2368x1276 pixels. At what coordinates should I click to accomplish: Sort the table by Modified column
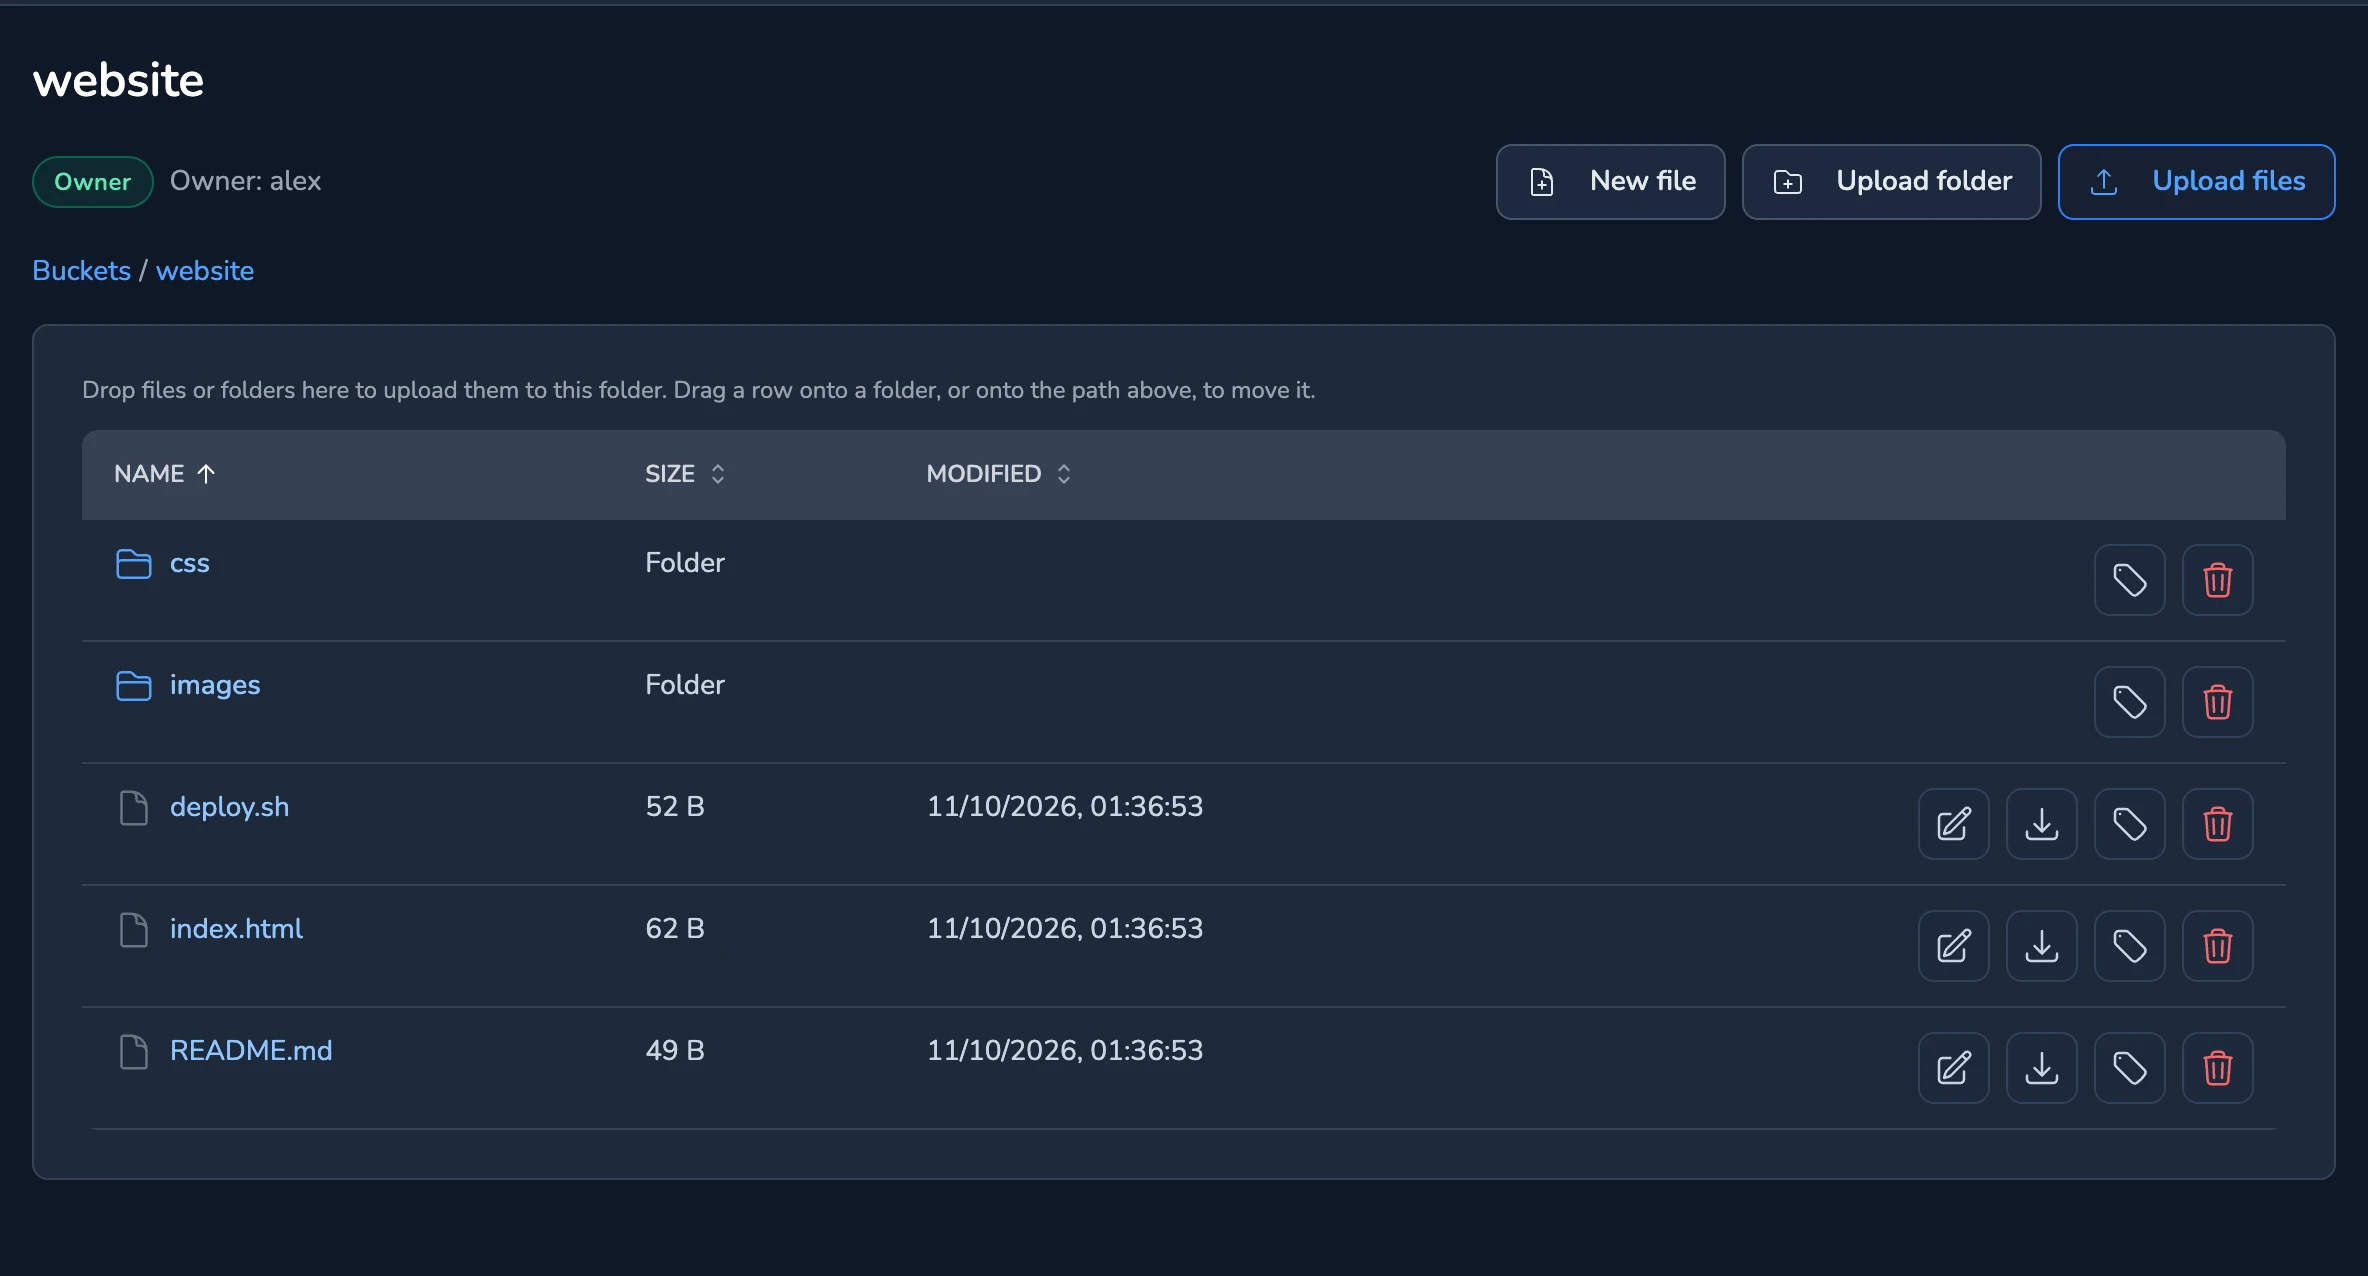tap(999, 474)
